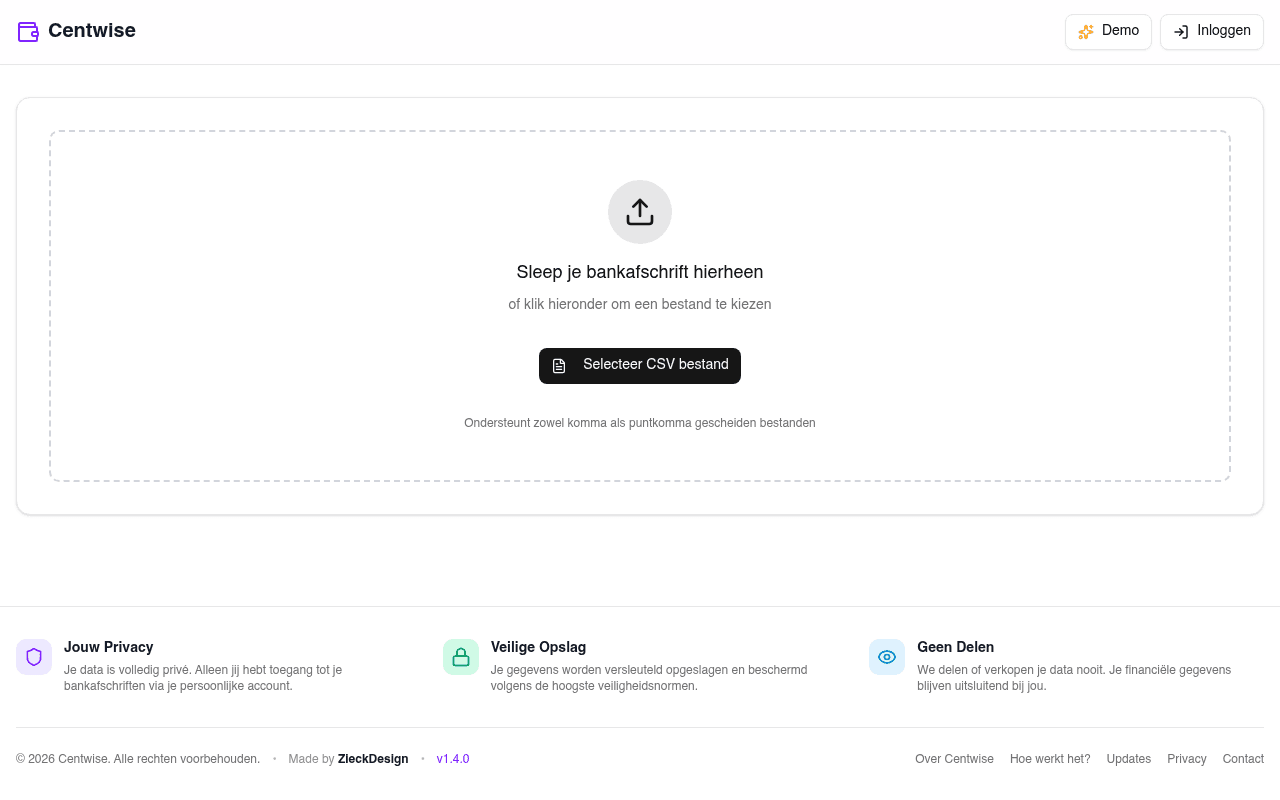Open the Contact page

[1242, 759]
